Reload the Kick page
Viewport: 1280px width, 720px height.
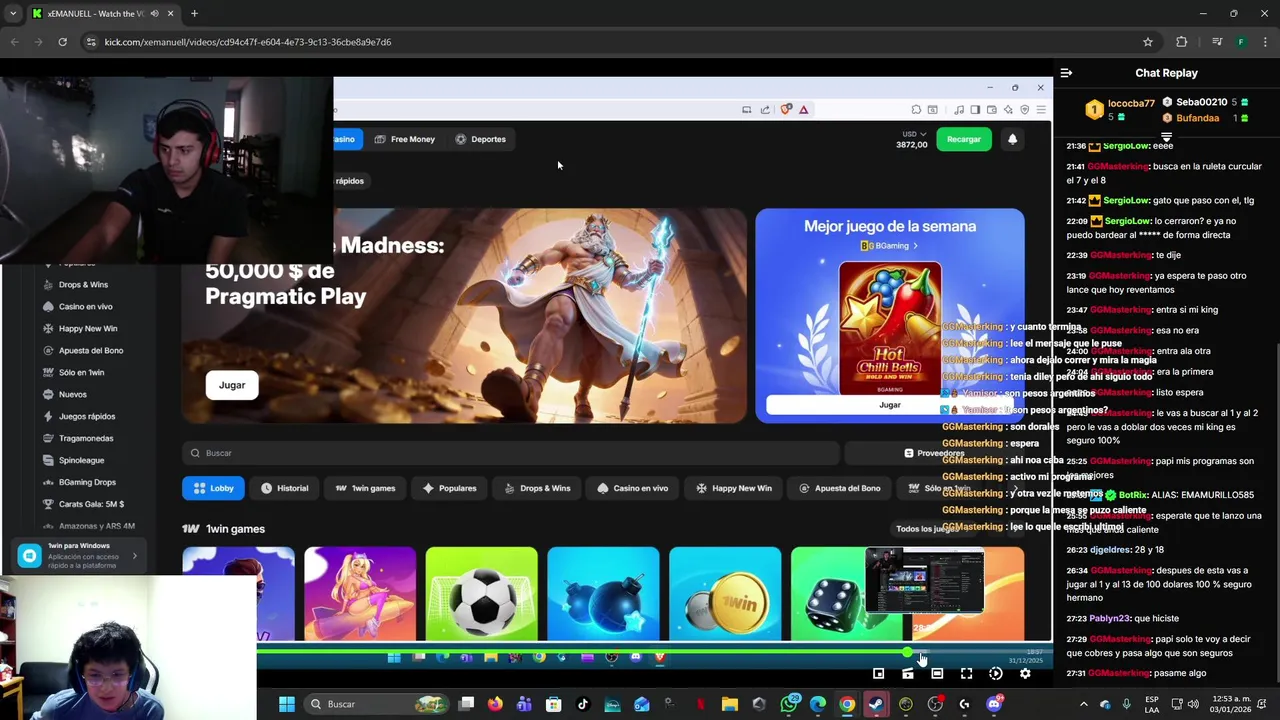point(62,42)
